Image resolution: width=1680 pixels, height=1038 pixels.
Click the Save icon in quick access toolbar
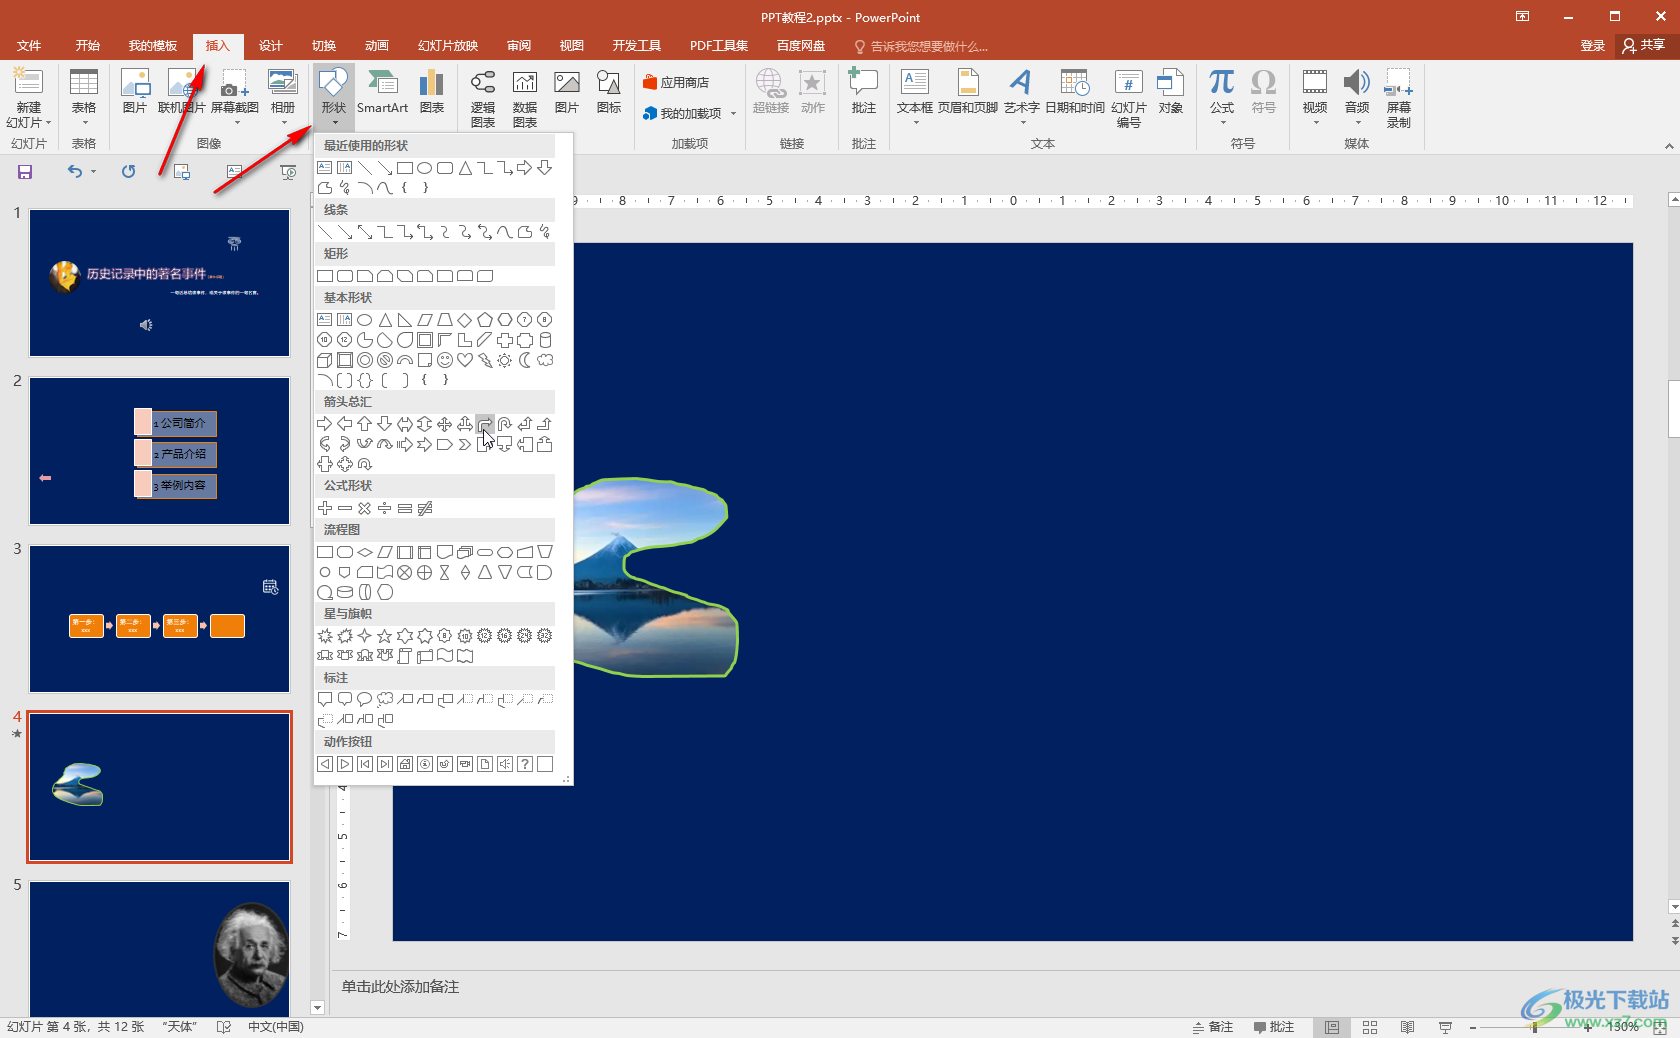click(25, 172)
